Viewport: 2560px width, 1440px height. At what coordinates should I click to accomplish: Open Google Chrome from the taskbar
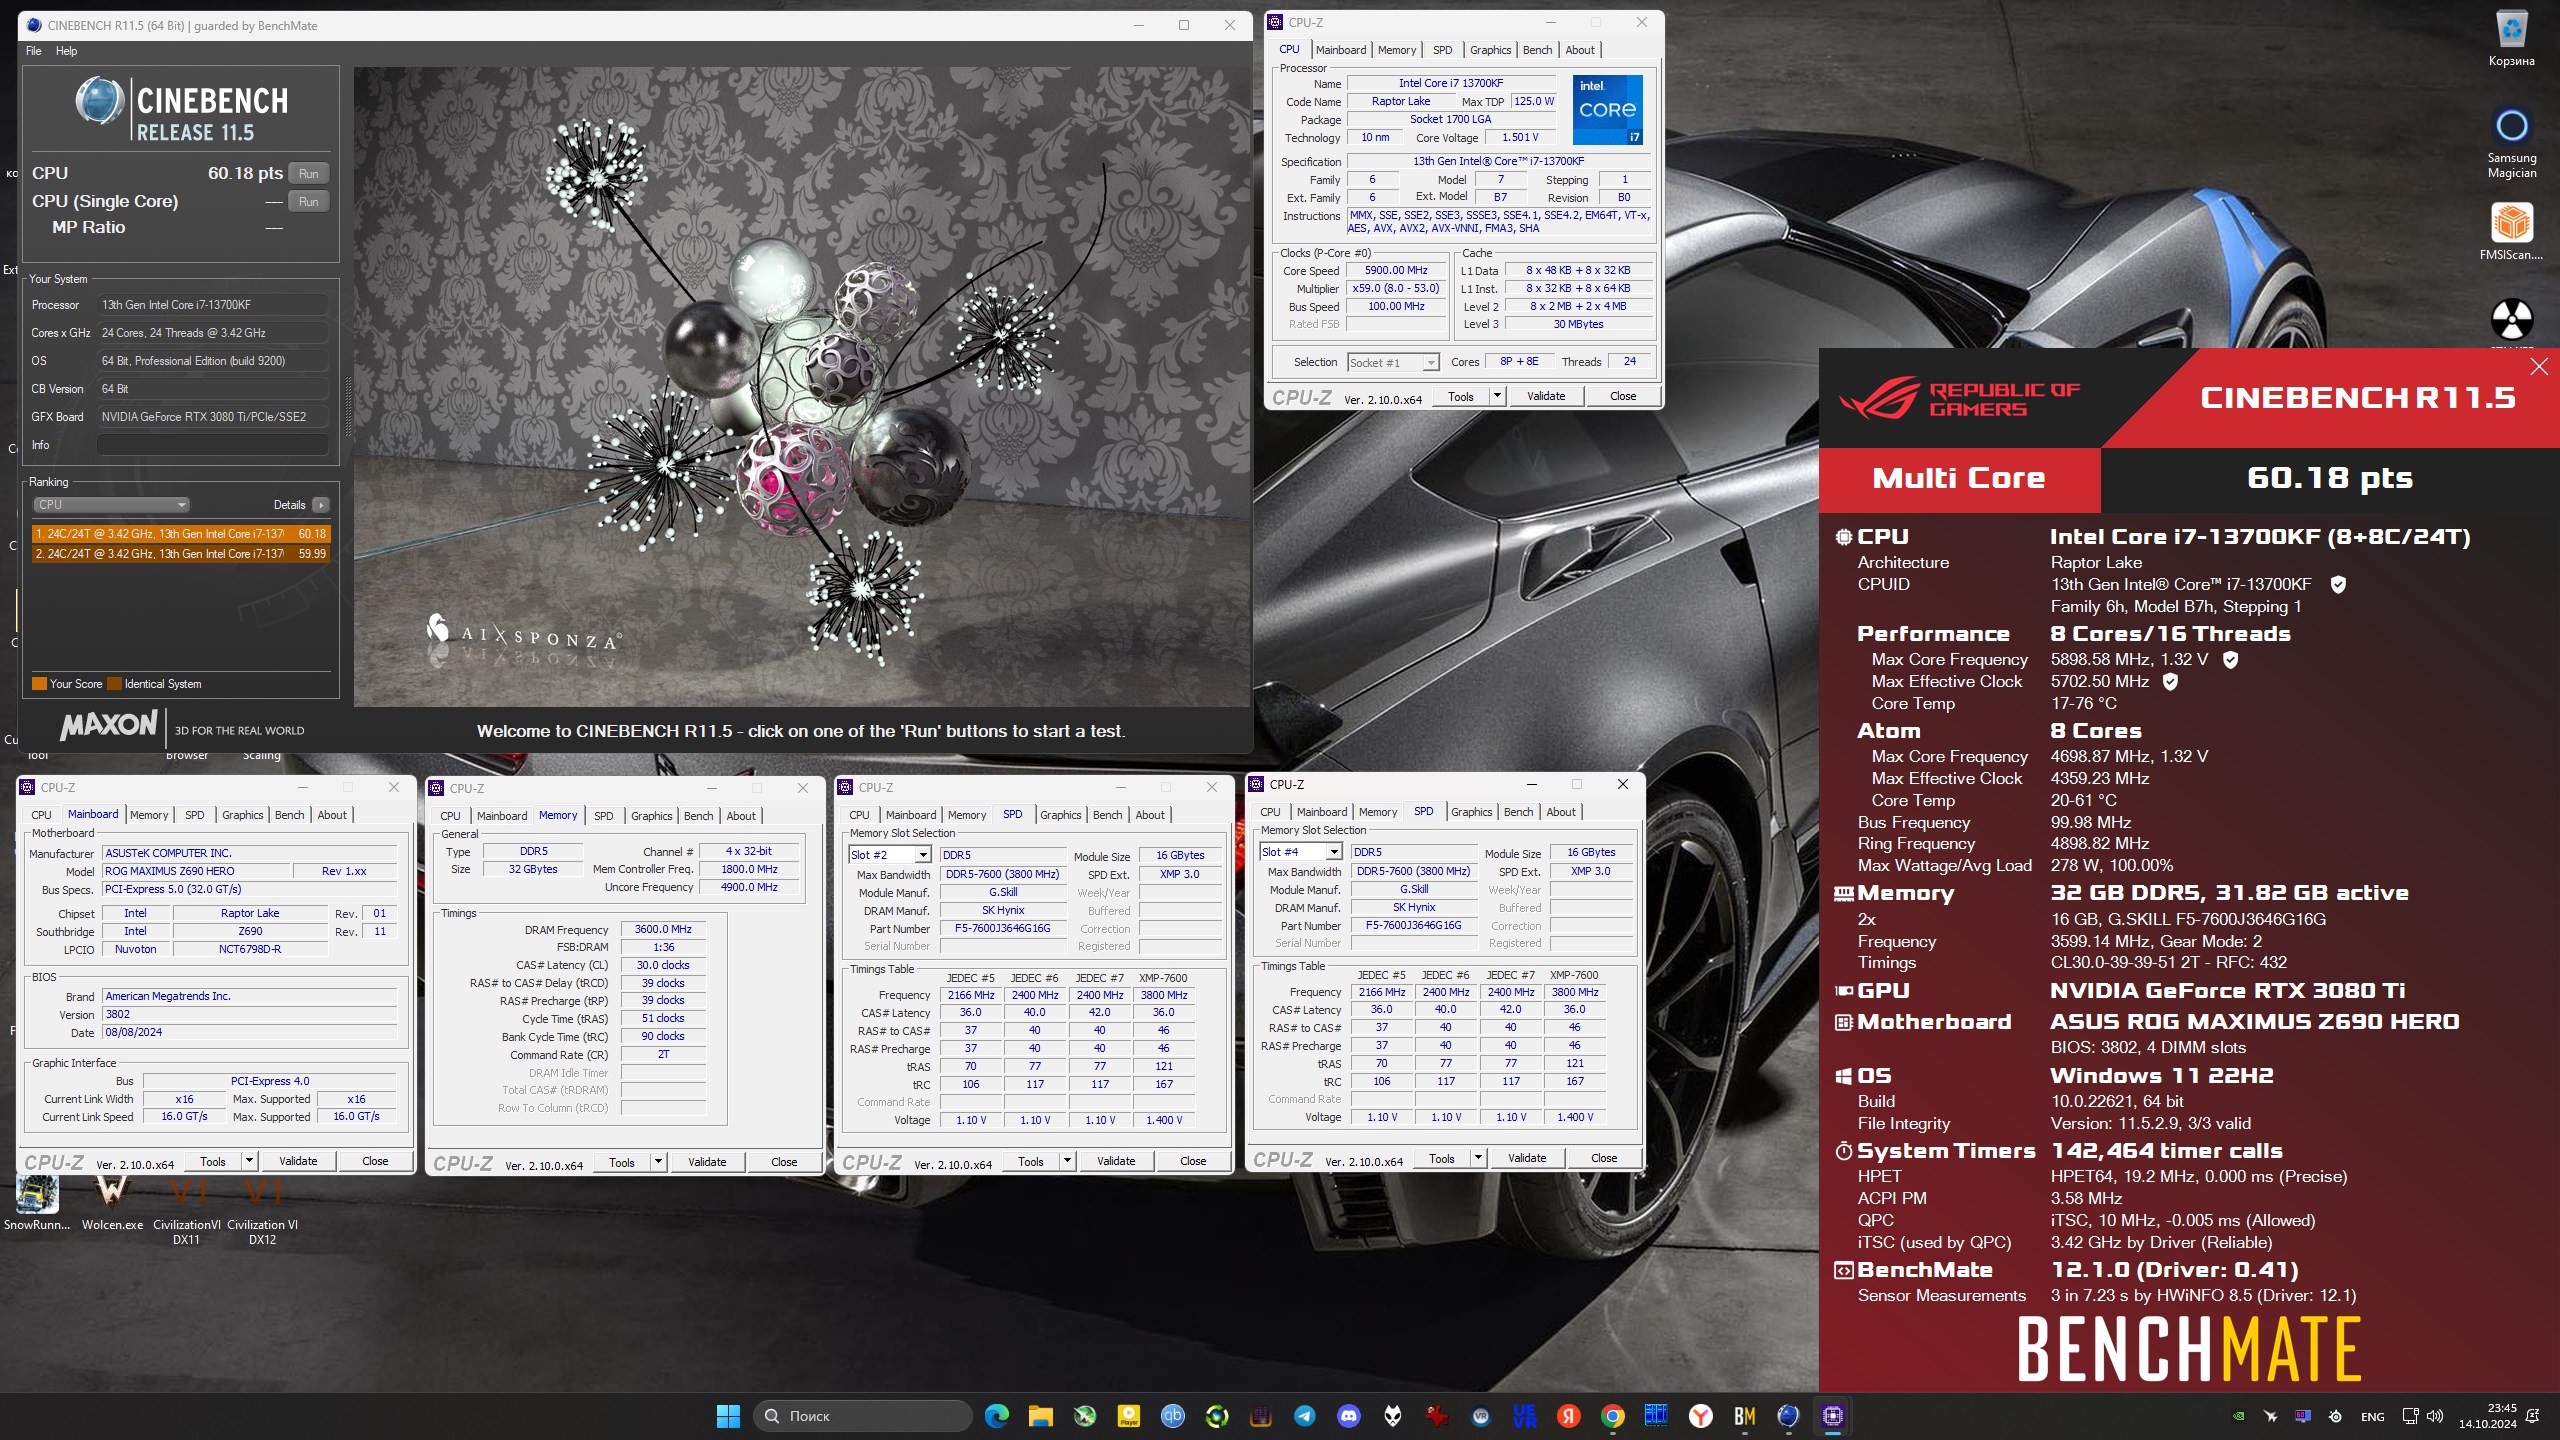pos(1612,1416)
